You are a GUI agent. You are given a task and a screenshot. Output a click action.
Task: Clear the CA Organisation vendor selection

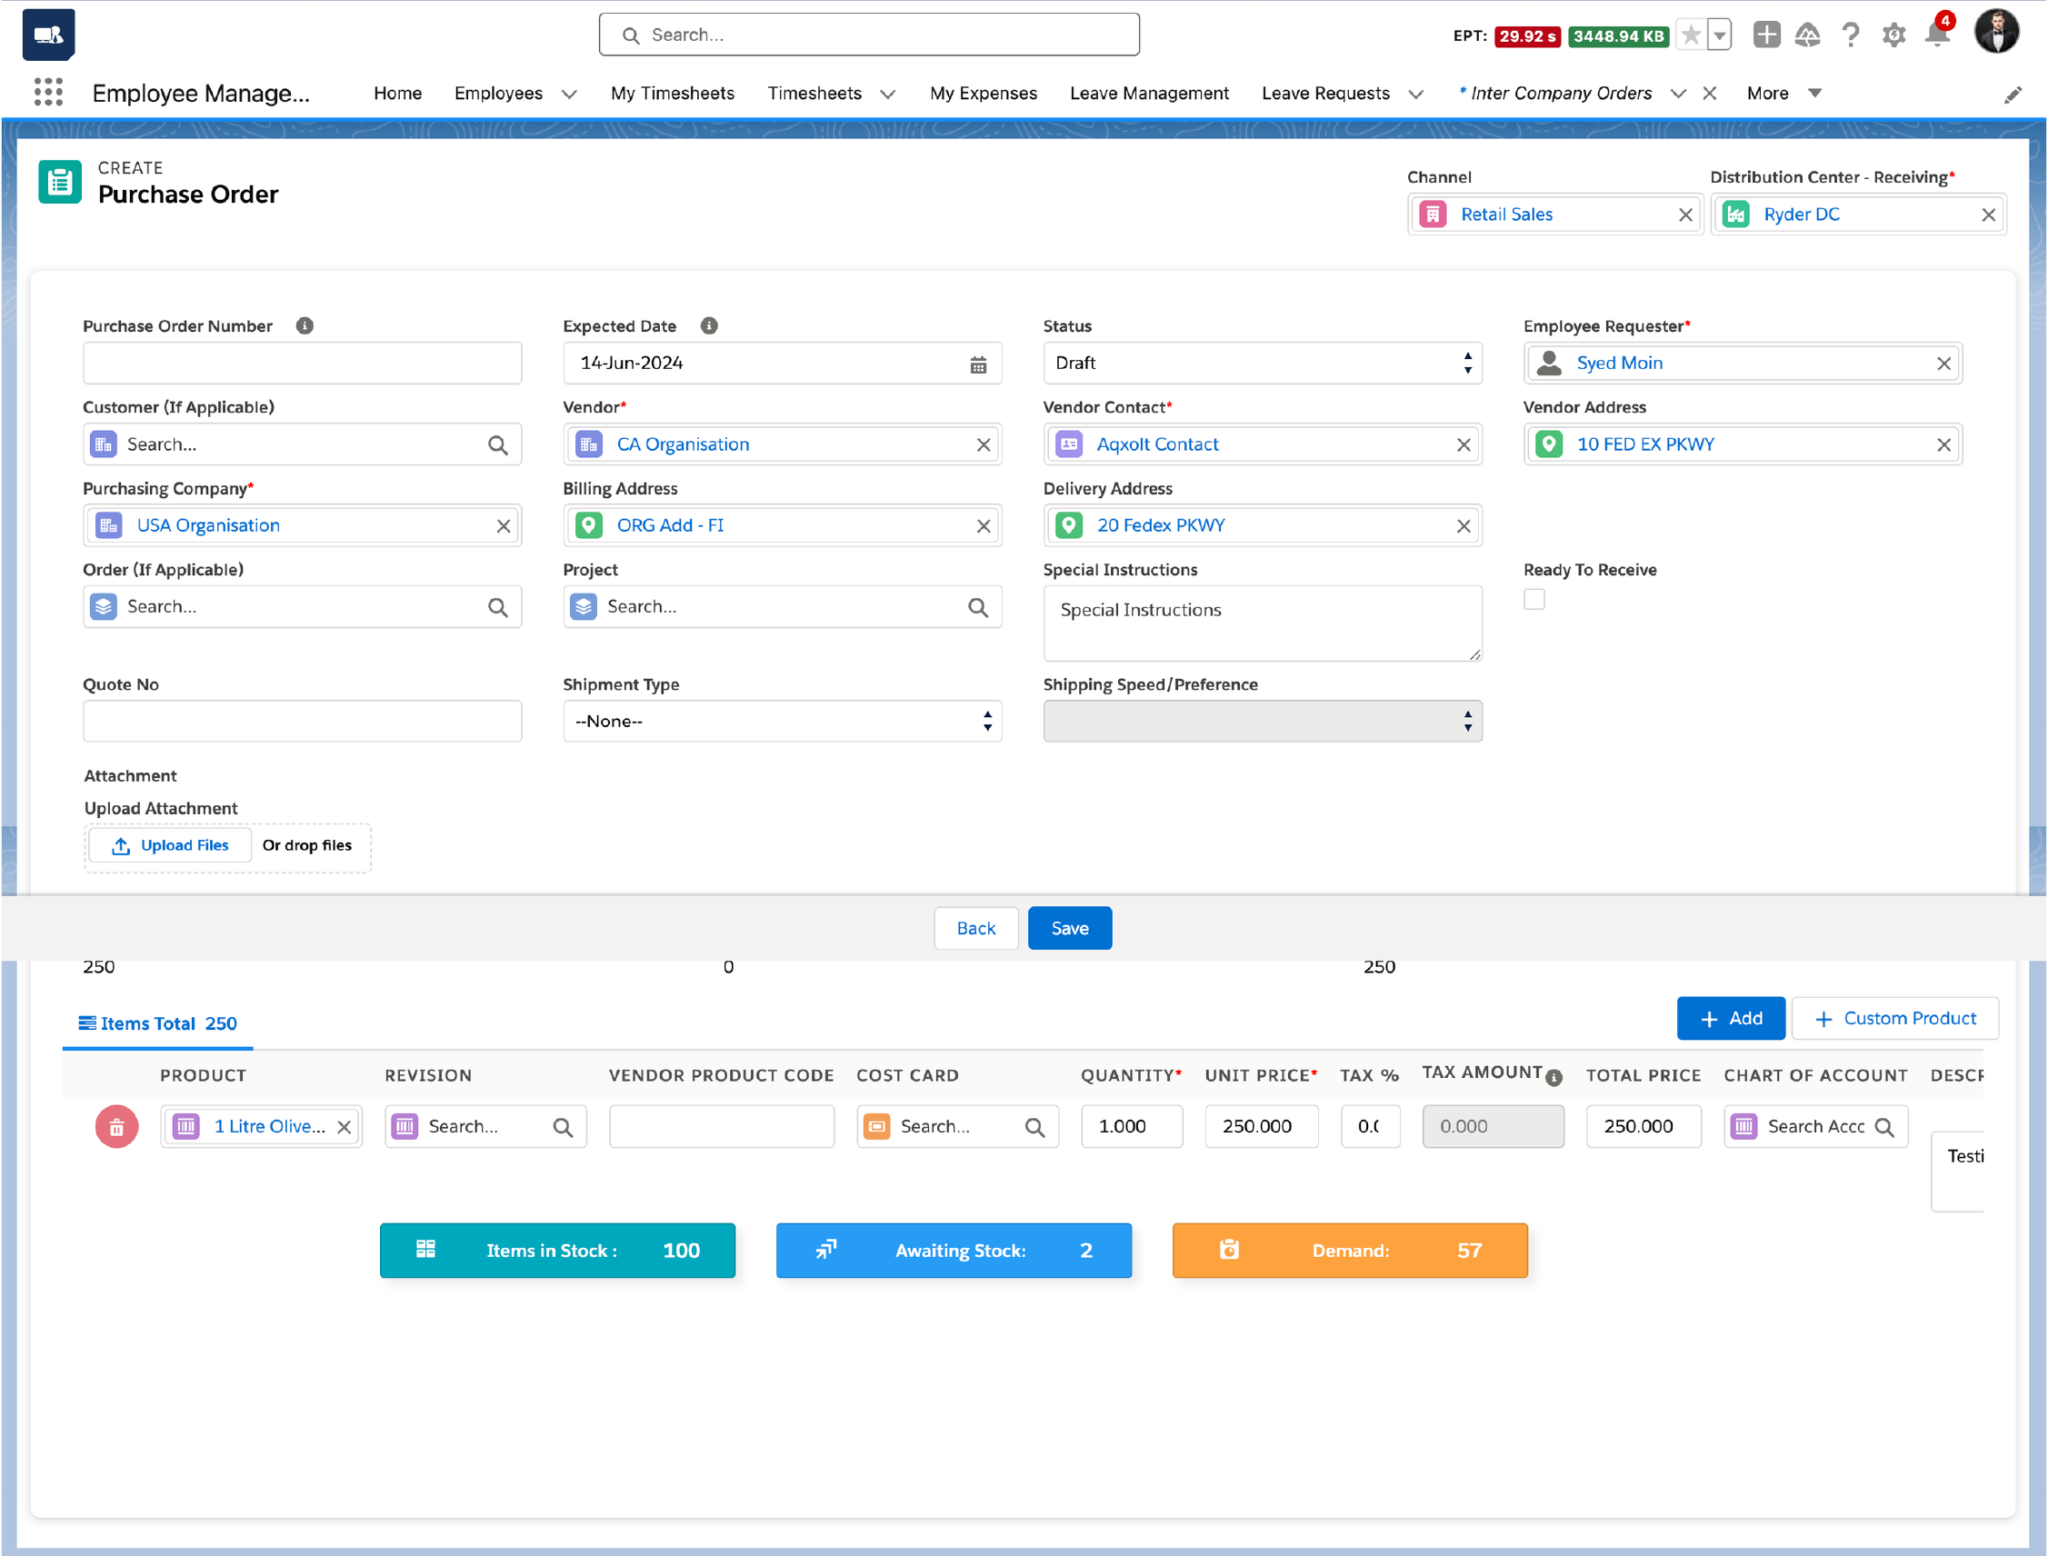983,445
